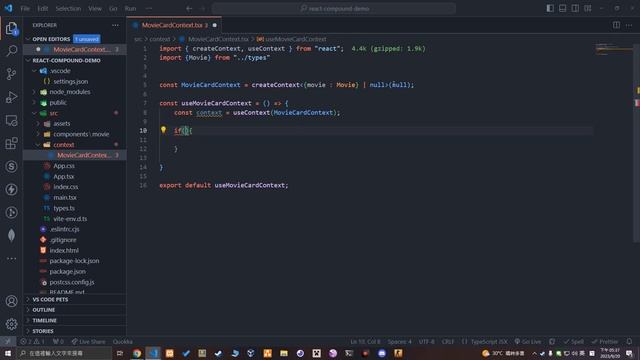Toggle Secondary Side Bar layout icon

[575, 8]
